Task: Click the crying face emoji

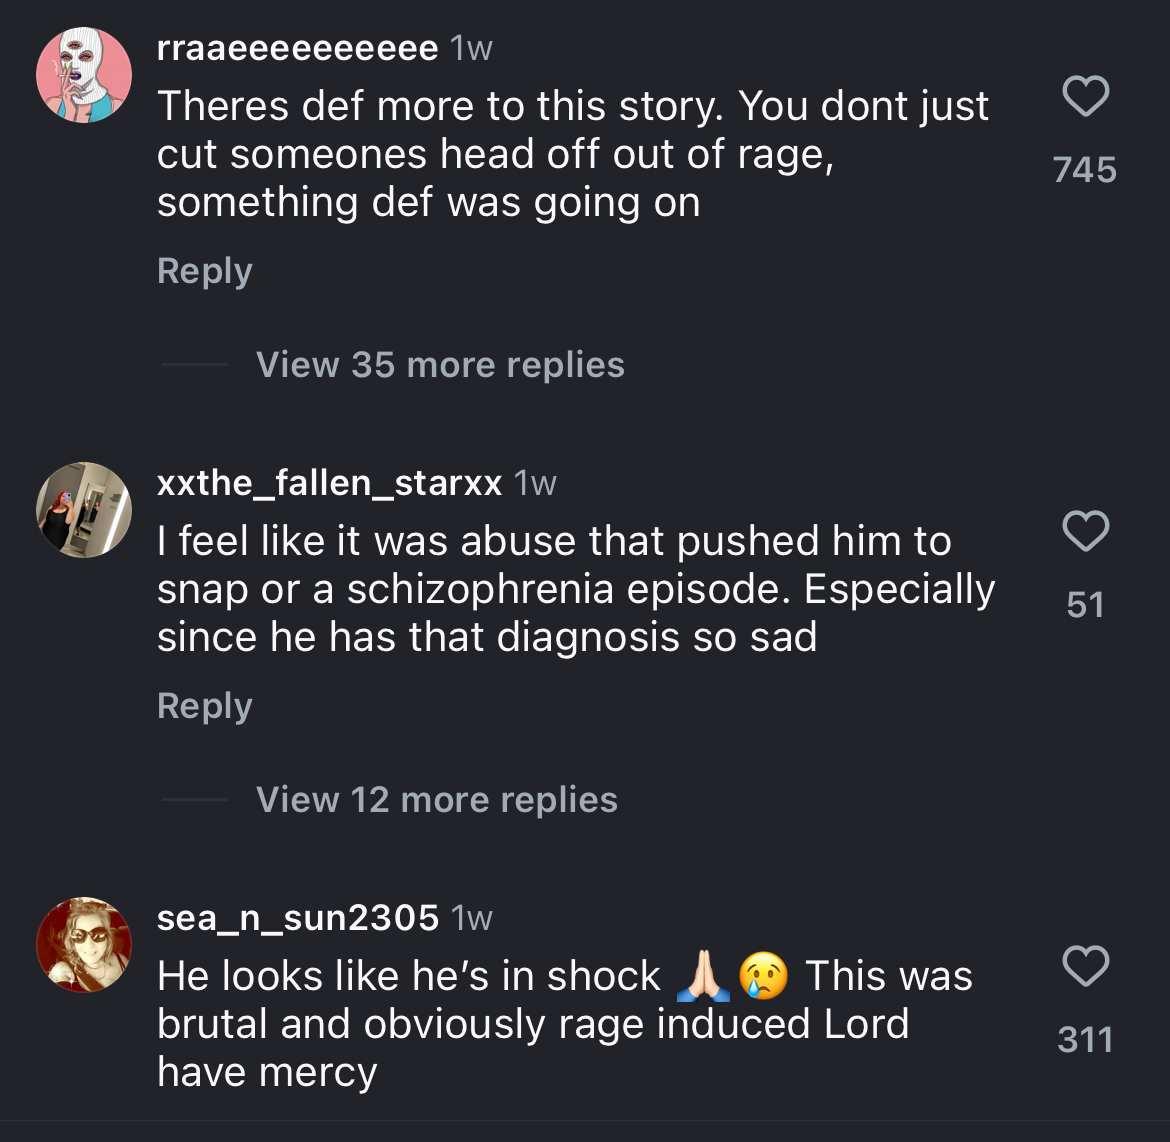Action: 763,976
